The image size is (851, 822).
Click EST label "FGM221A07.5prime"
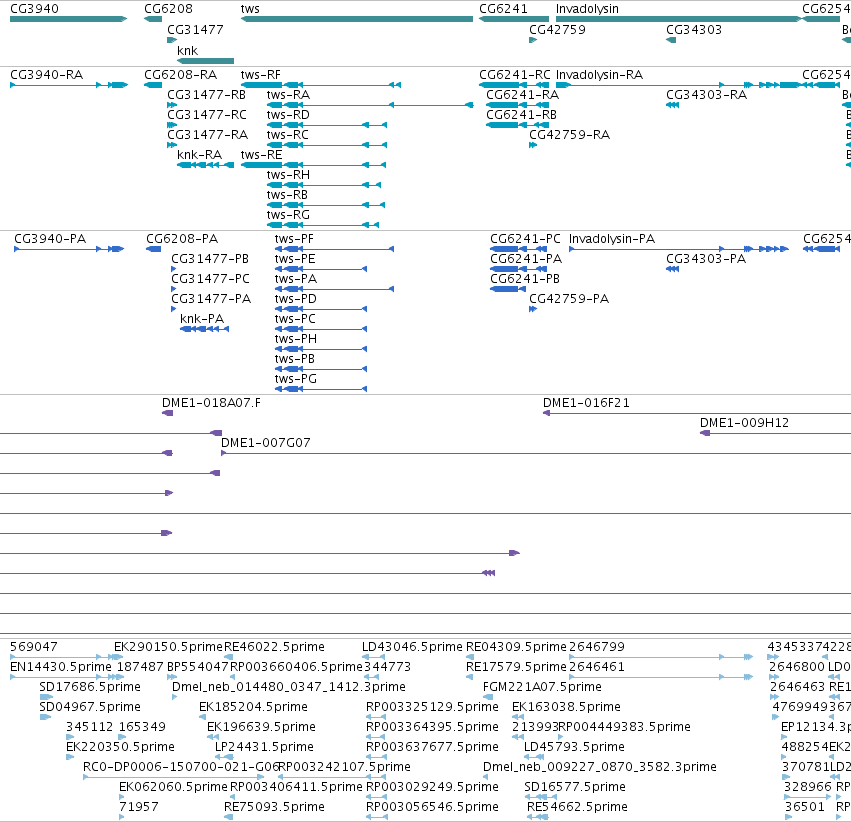point(542,687)
